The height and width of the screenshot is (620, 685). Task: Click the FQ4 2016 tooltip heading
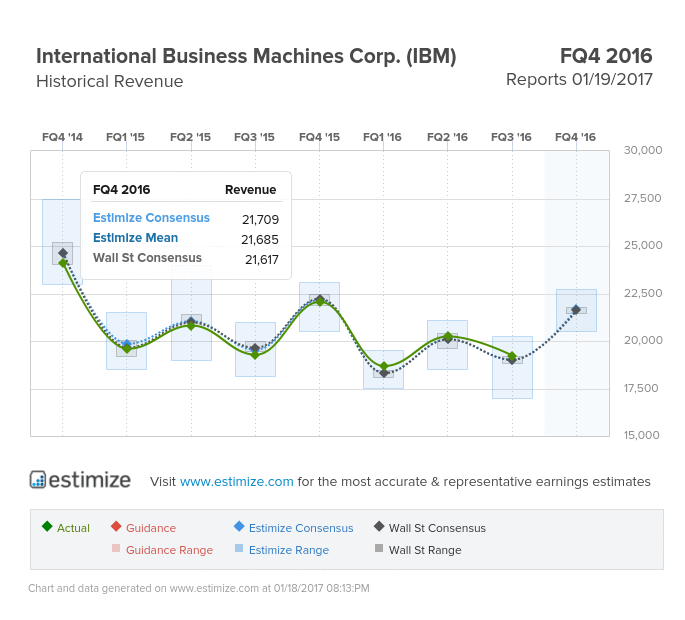tap(121, 190)
